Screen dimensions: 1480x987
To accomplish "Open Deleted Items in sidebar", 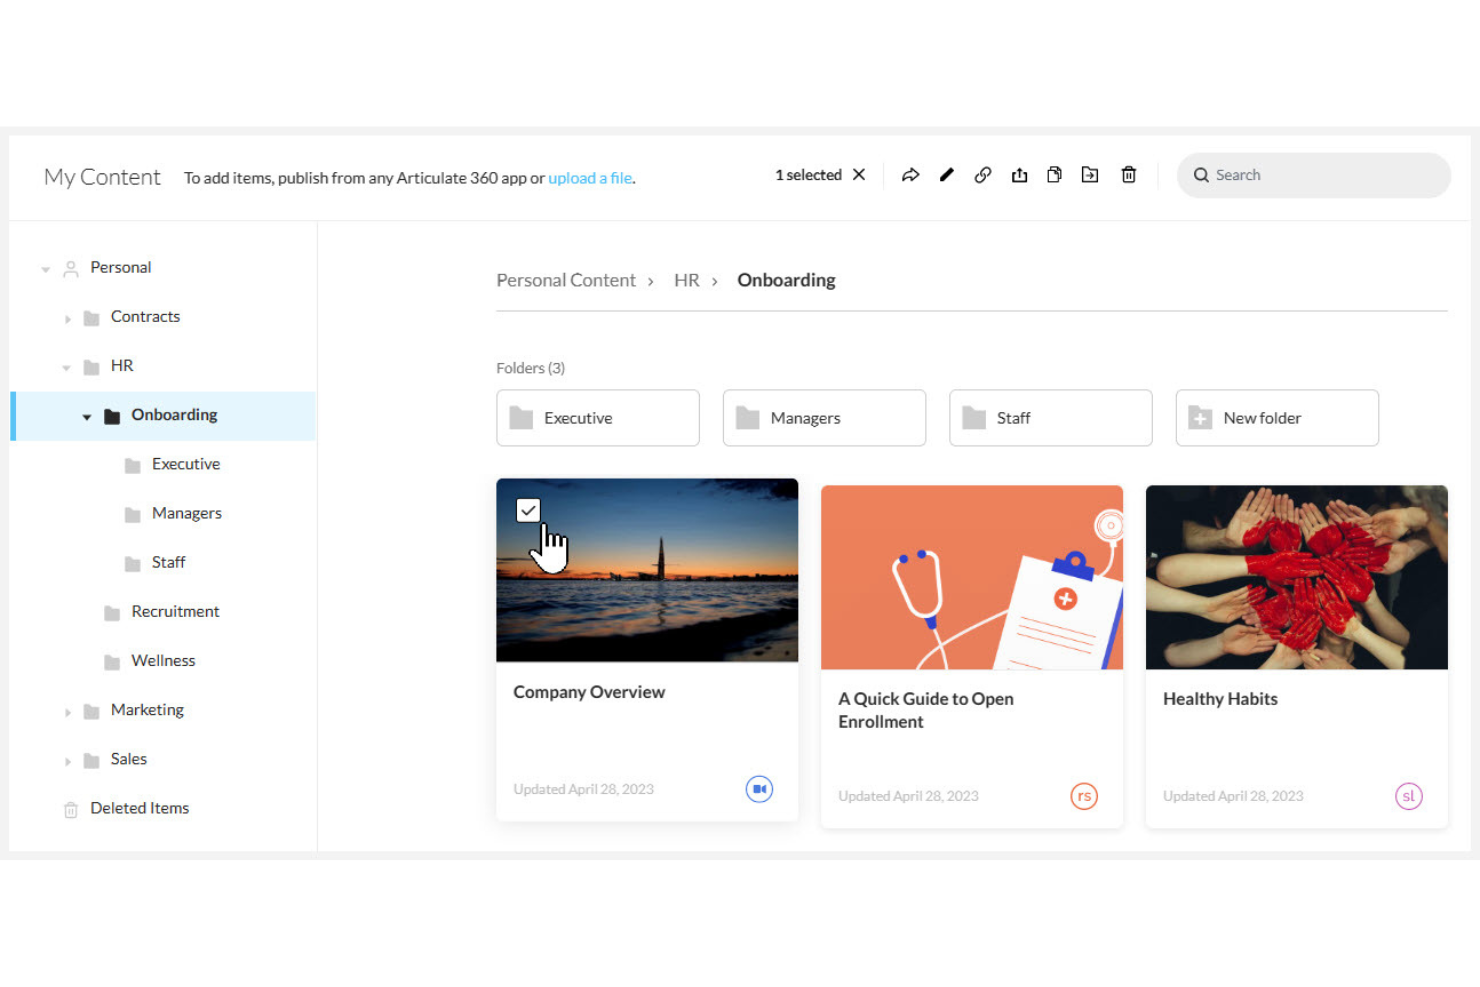I will 140,808.
